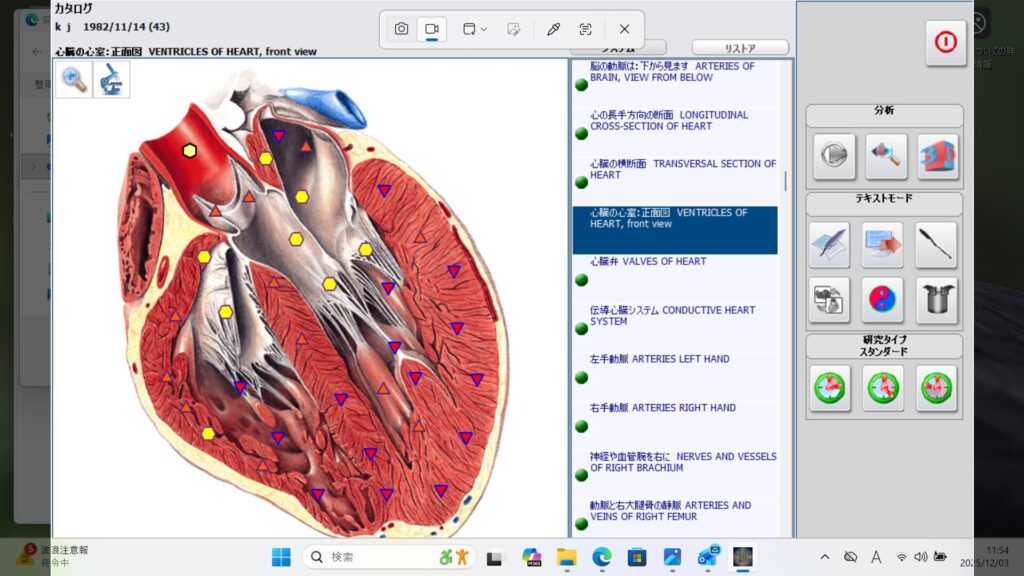The width and height of the screenshot is (1024, 576).
Task: Switch Snipping Tool to video record mode
Action: 432,29
